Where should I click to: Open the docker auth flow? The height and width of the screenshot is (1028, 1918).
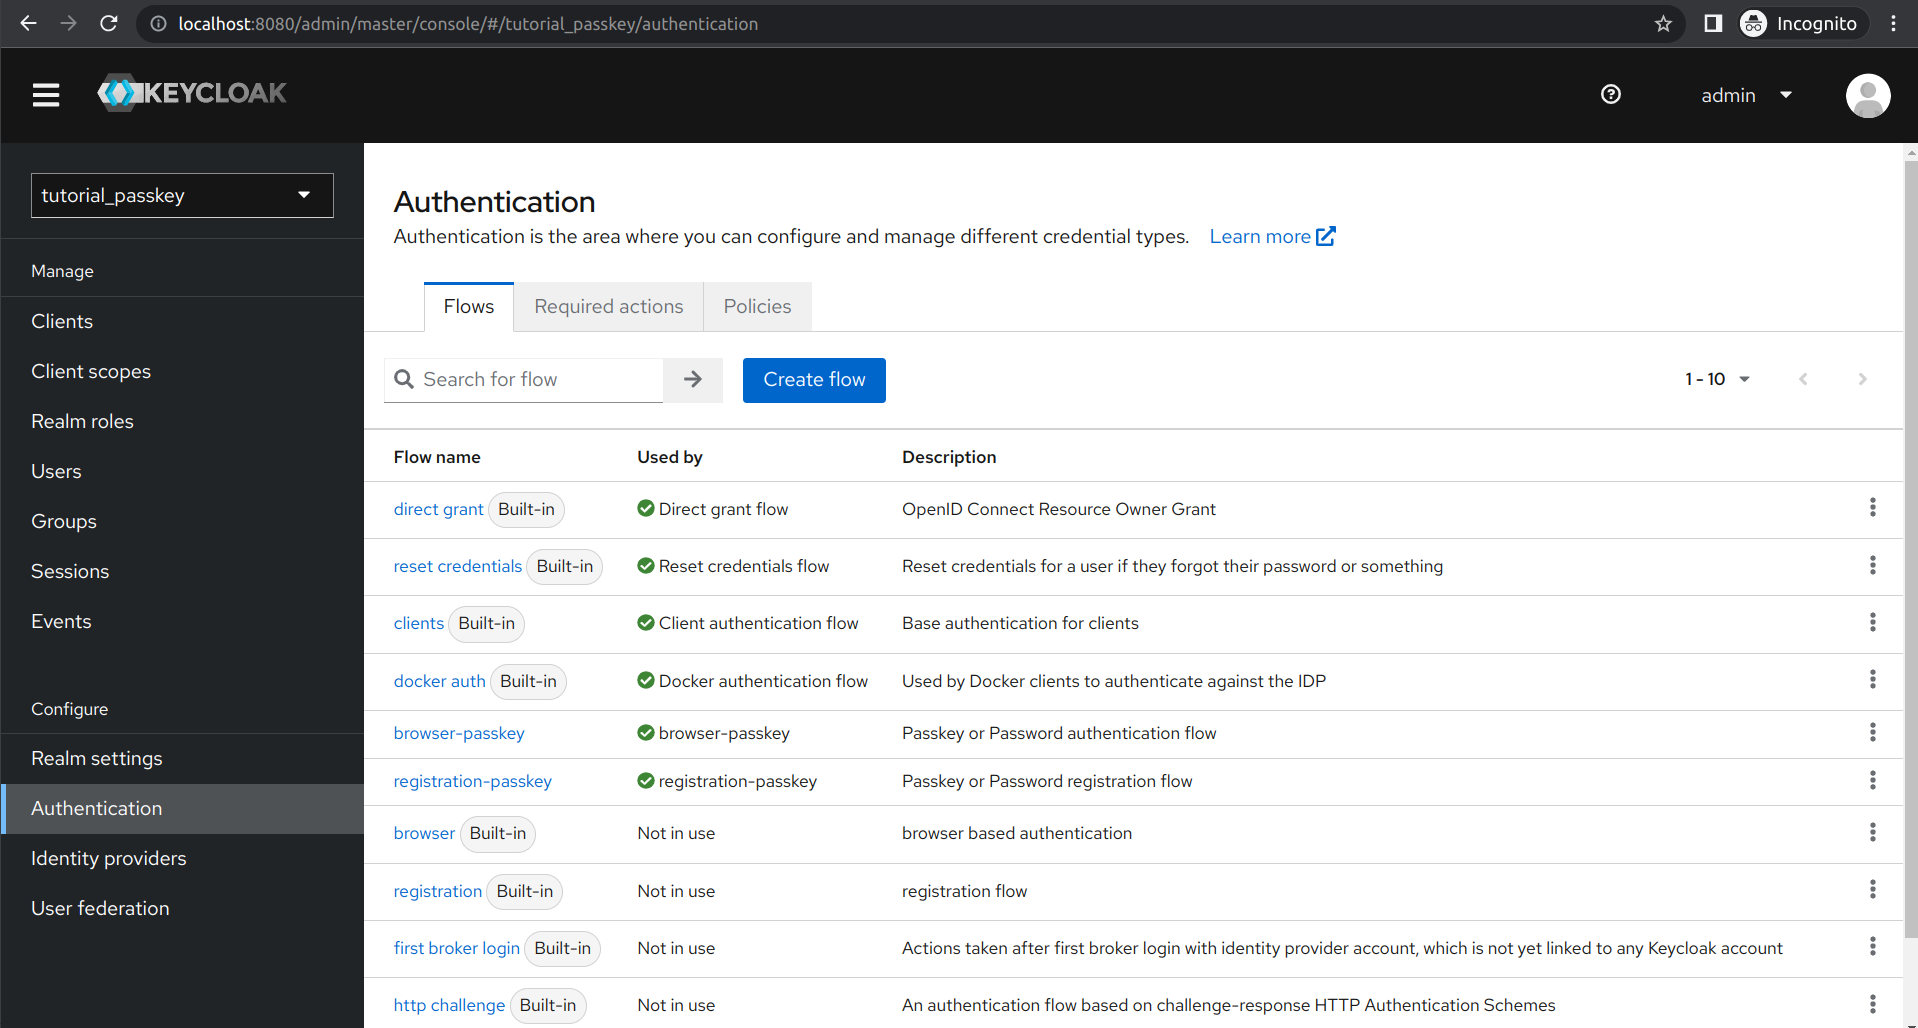tap(439, 681)
